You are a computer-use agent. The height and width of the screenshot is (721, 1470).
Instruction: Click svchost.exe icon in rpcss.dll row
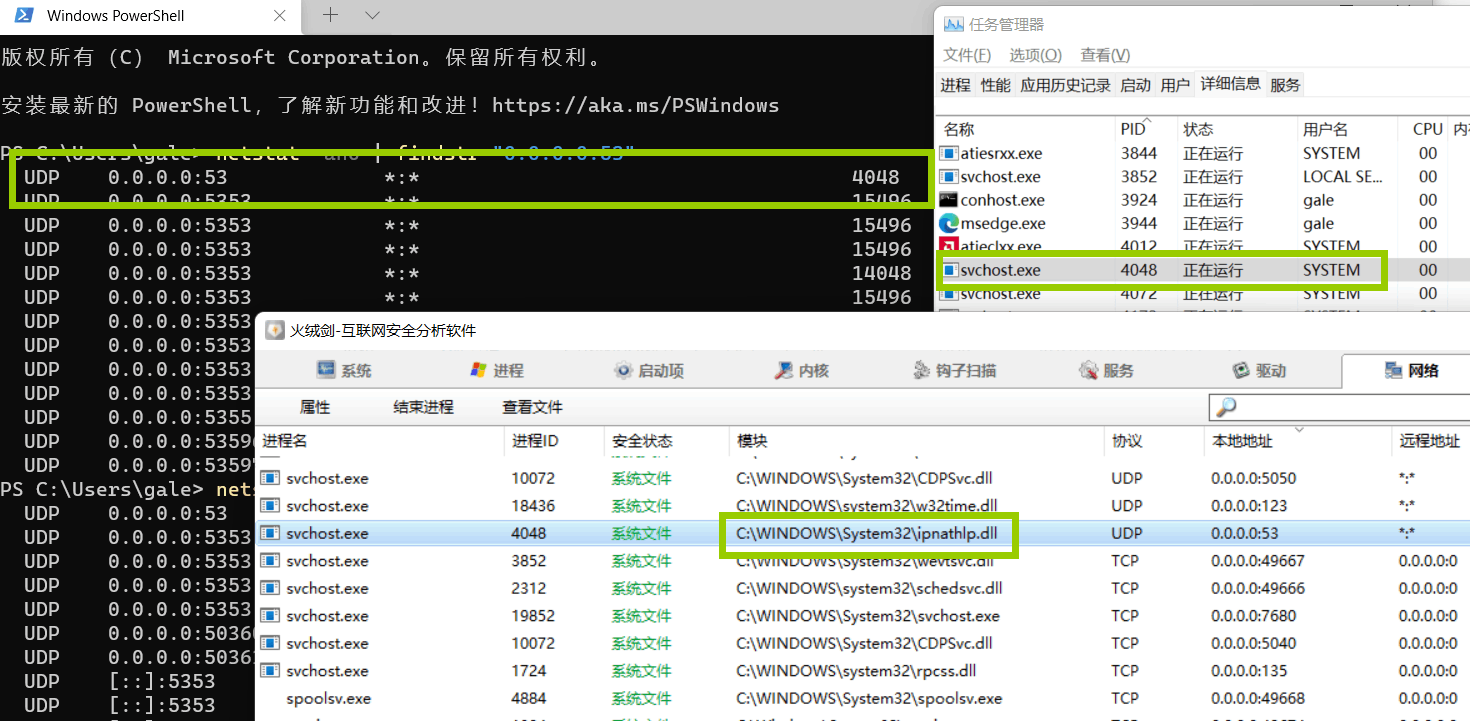[270, 671]
